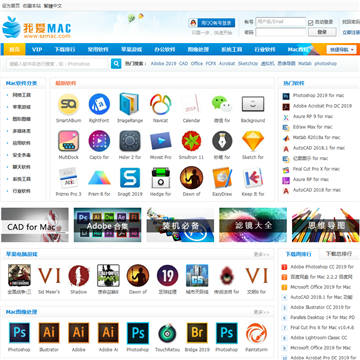The width and height of the screenshot is (360, 360).
Task: Switch to the 下载周排行 tab
Action: [298, 254]
